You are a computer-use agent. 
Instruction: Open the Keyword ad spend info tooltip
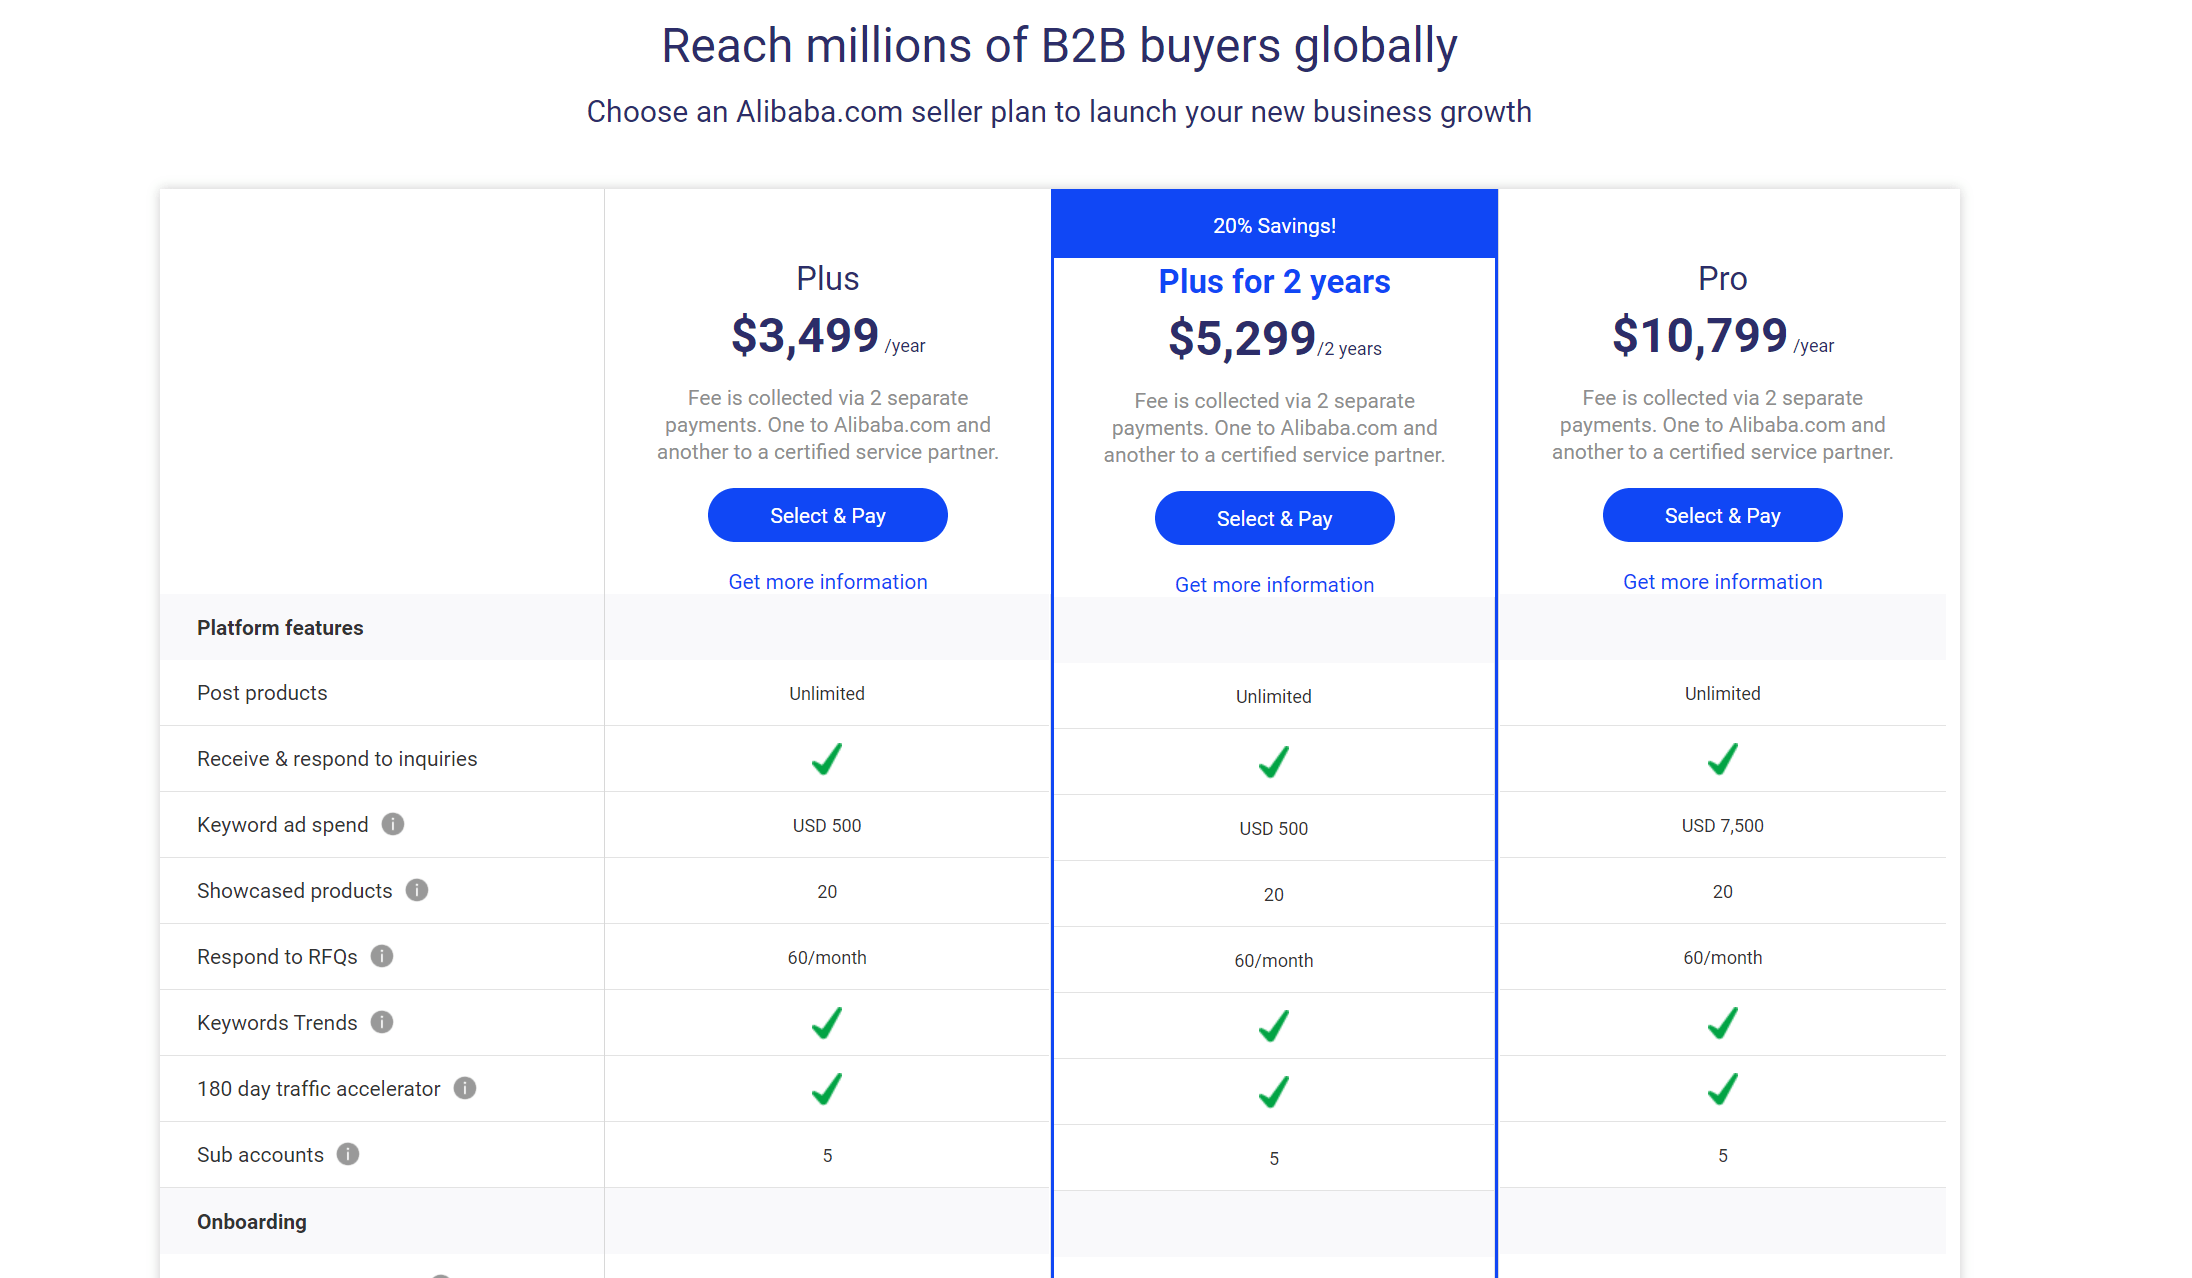393,824
